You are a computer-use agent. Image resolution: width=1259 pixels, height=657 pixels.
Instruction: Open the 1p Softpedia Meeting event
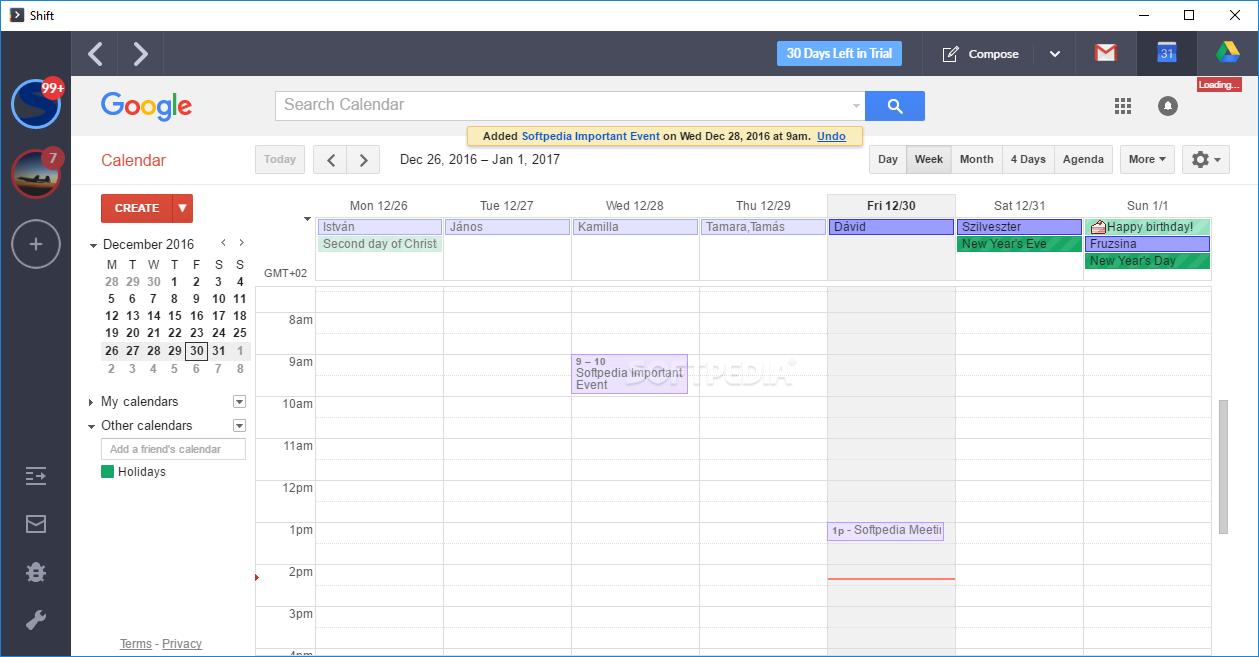point(885,531)
